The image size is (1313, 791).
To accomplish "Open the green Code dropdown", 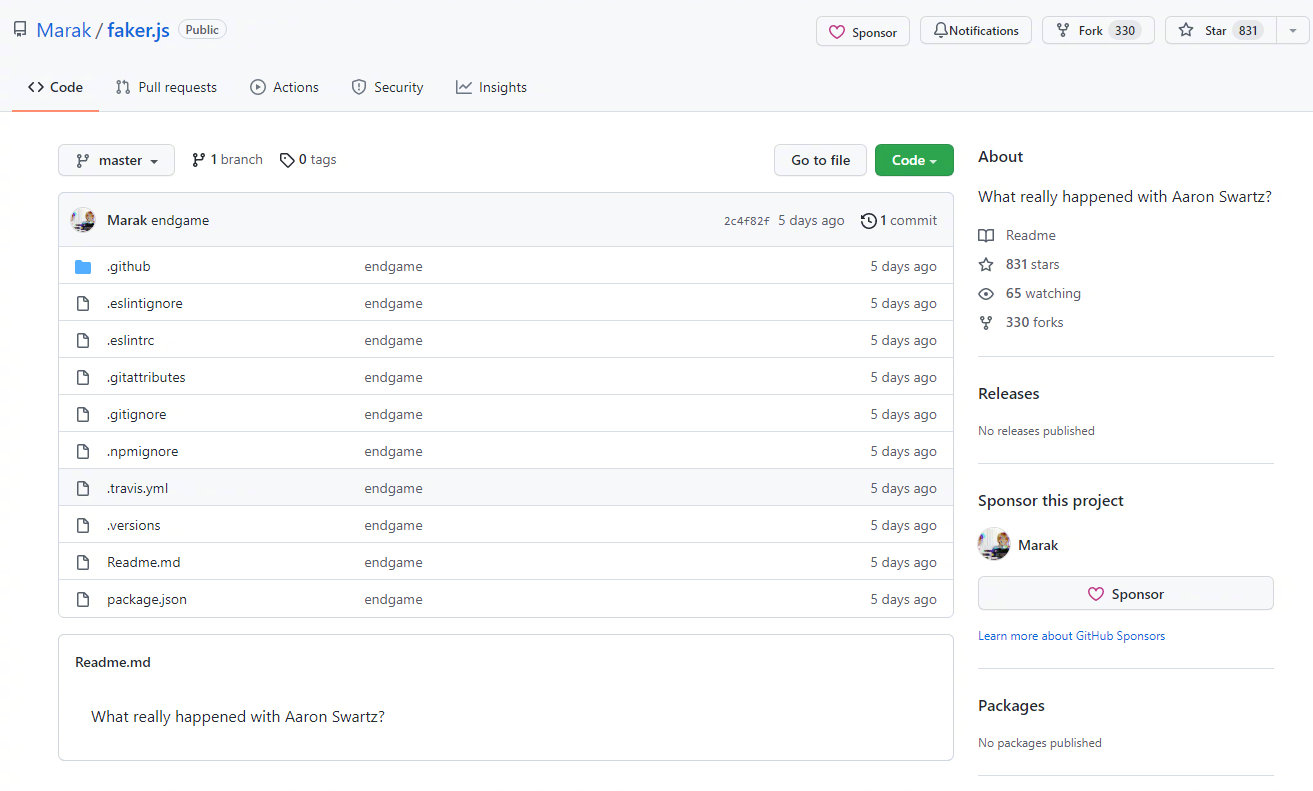I will (913, 160).
